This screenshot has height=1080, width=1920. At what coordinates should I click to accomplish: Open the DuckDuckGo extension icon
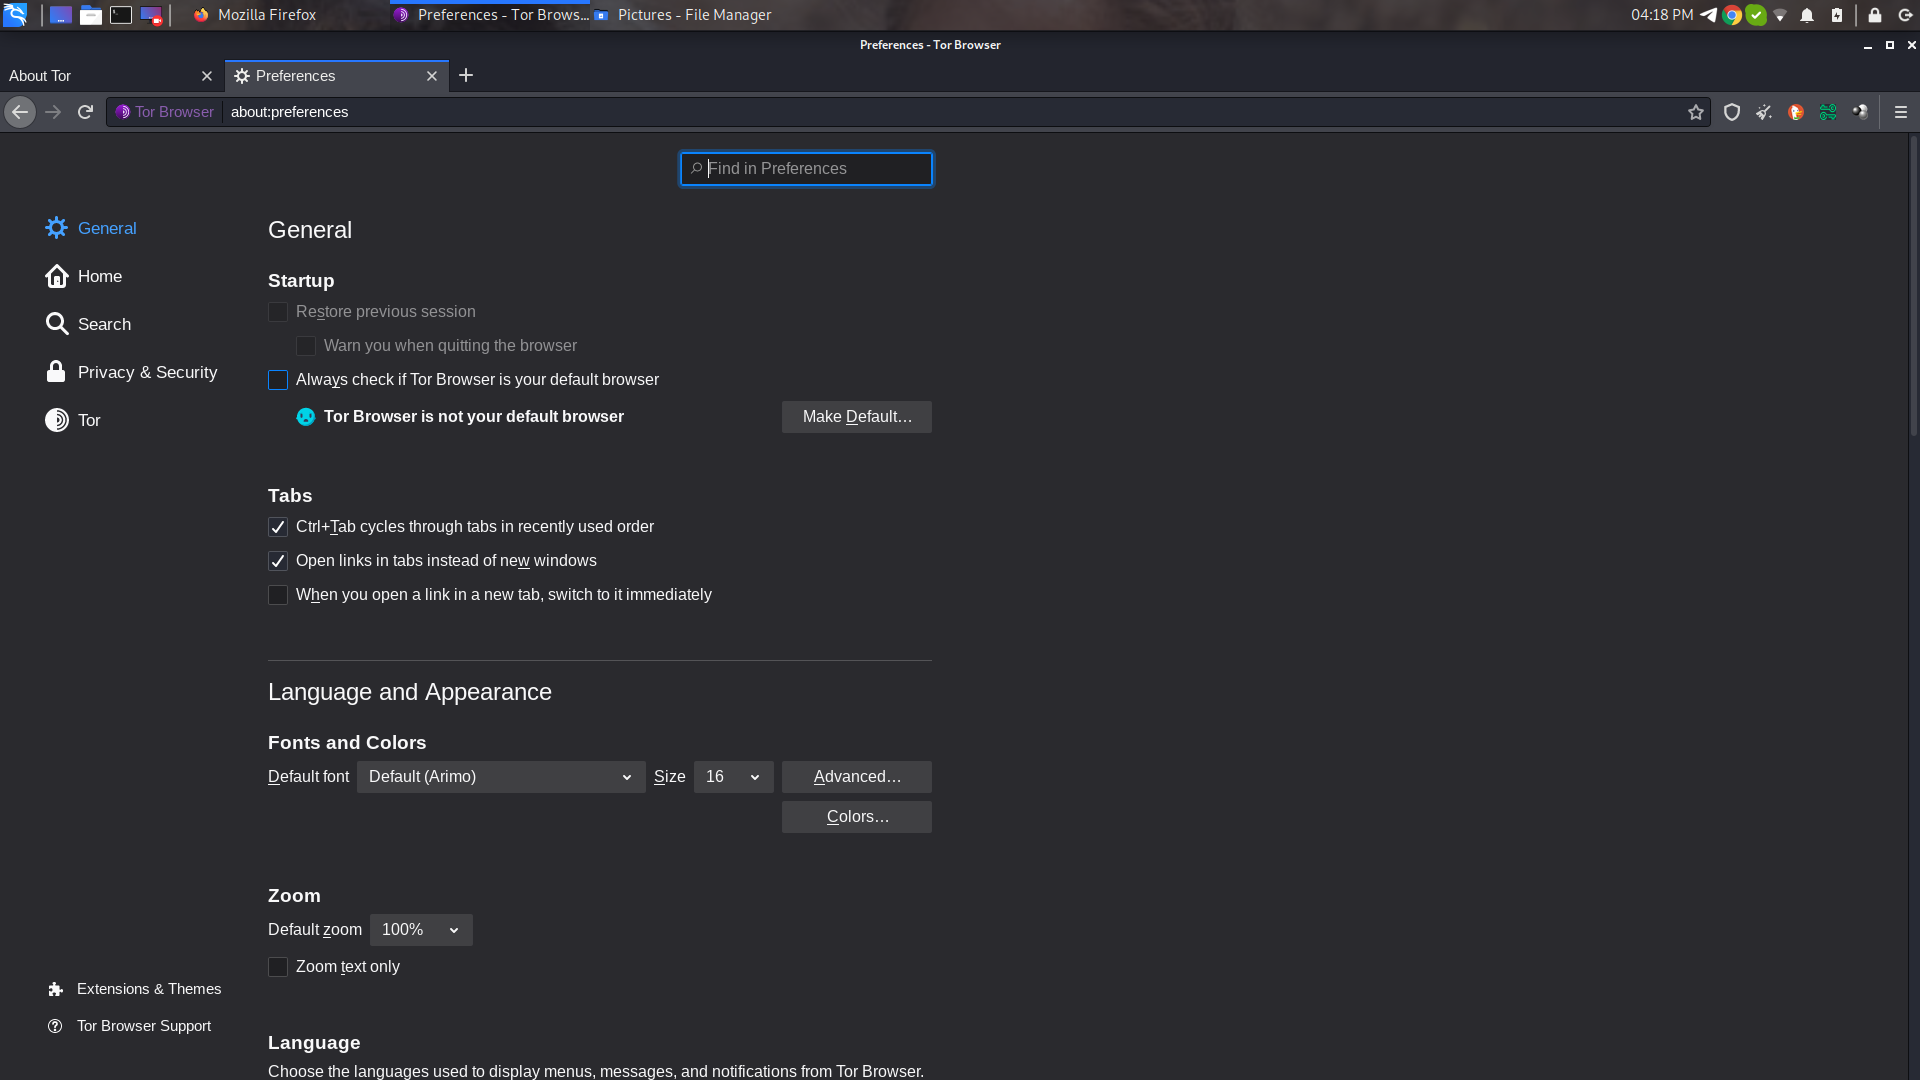pyautogui.click(x=1796, y=112)
